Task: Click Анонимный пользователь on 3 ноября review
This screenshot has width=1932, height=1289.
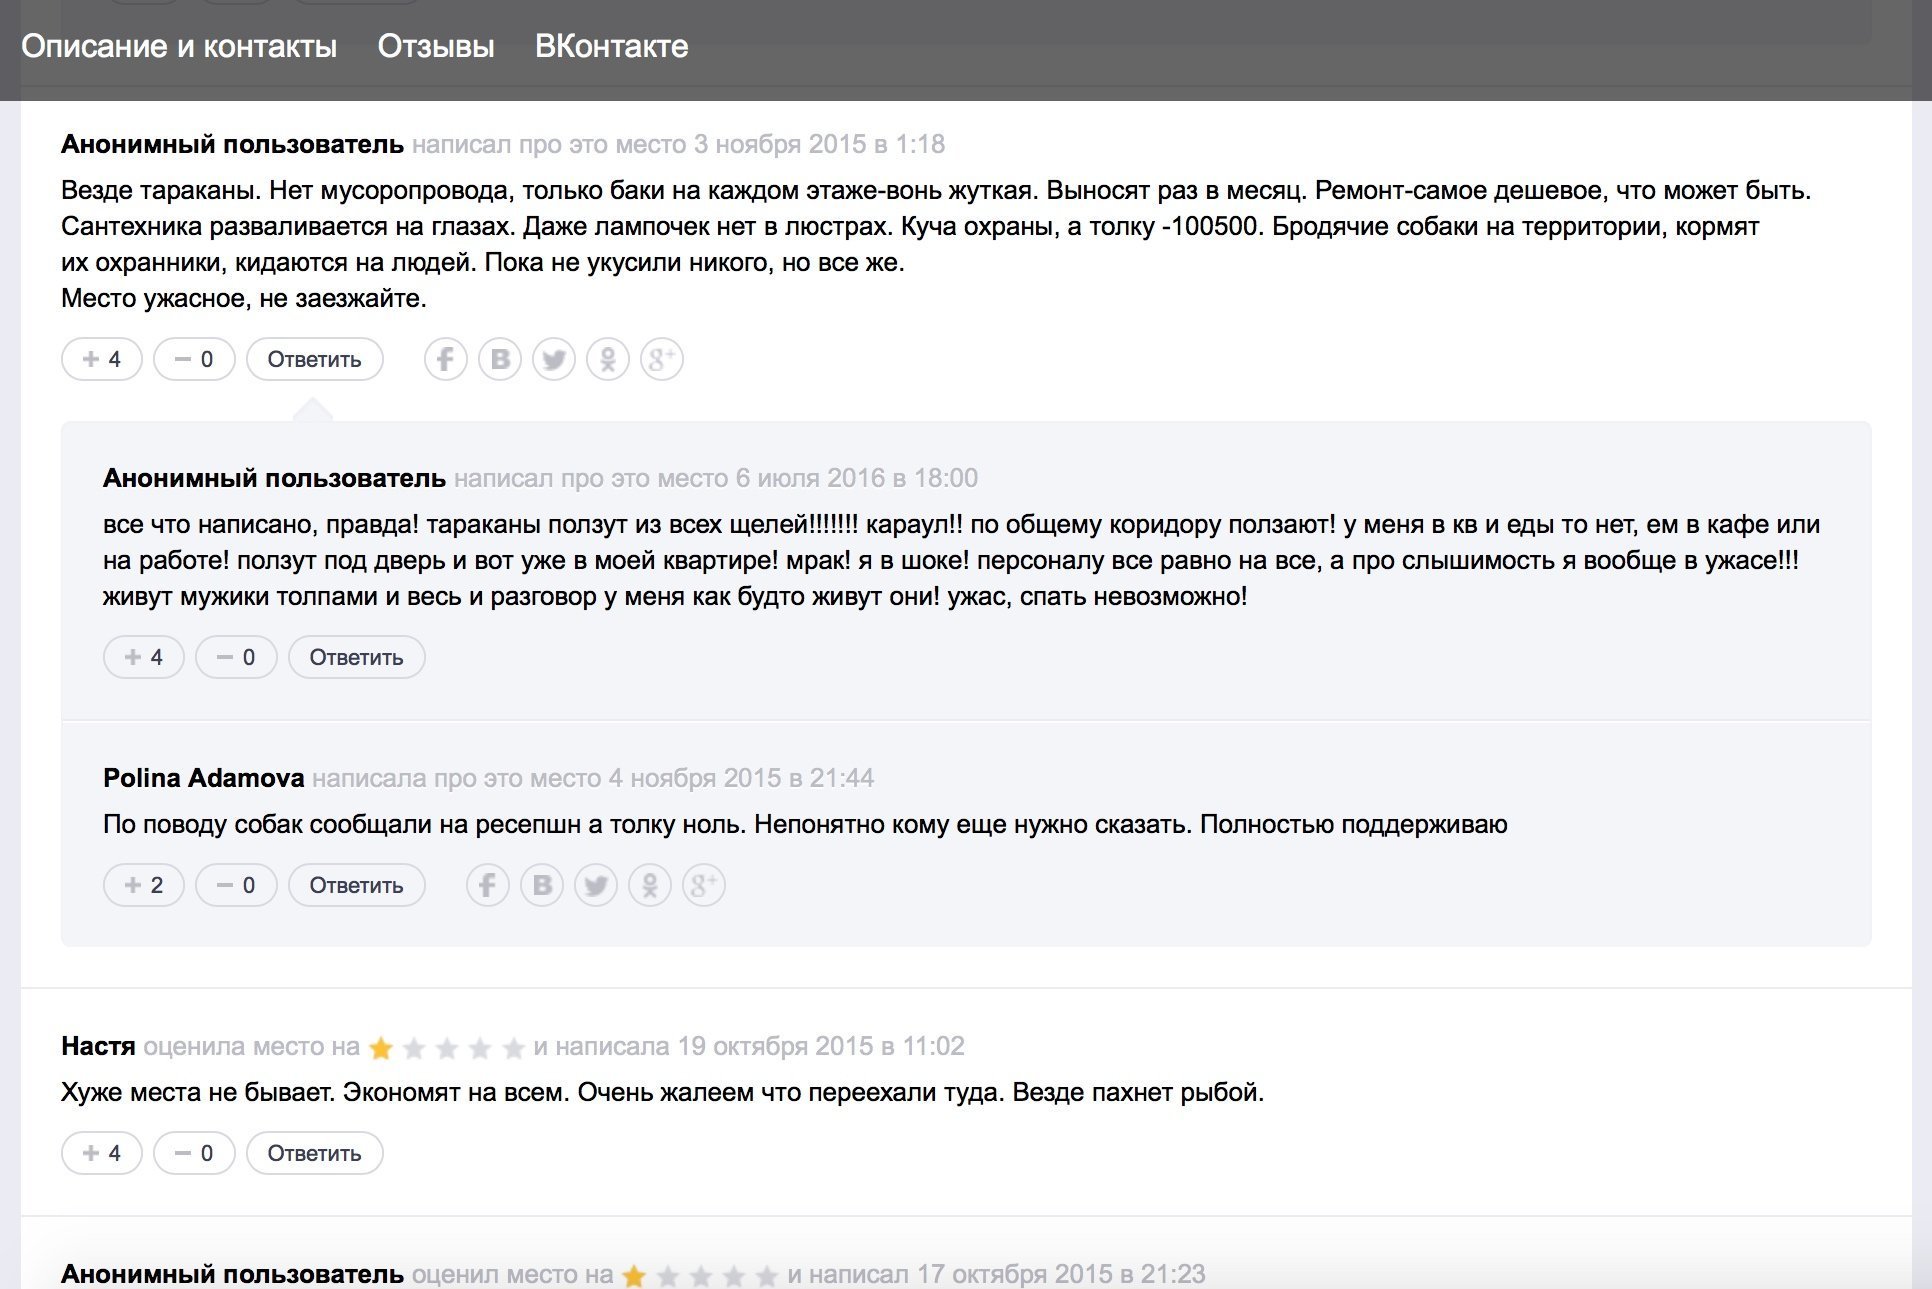Action: (232, 144)
